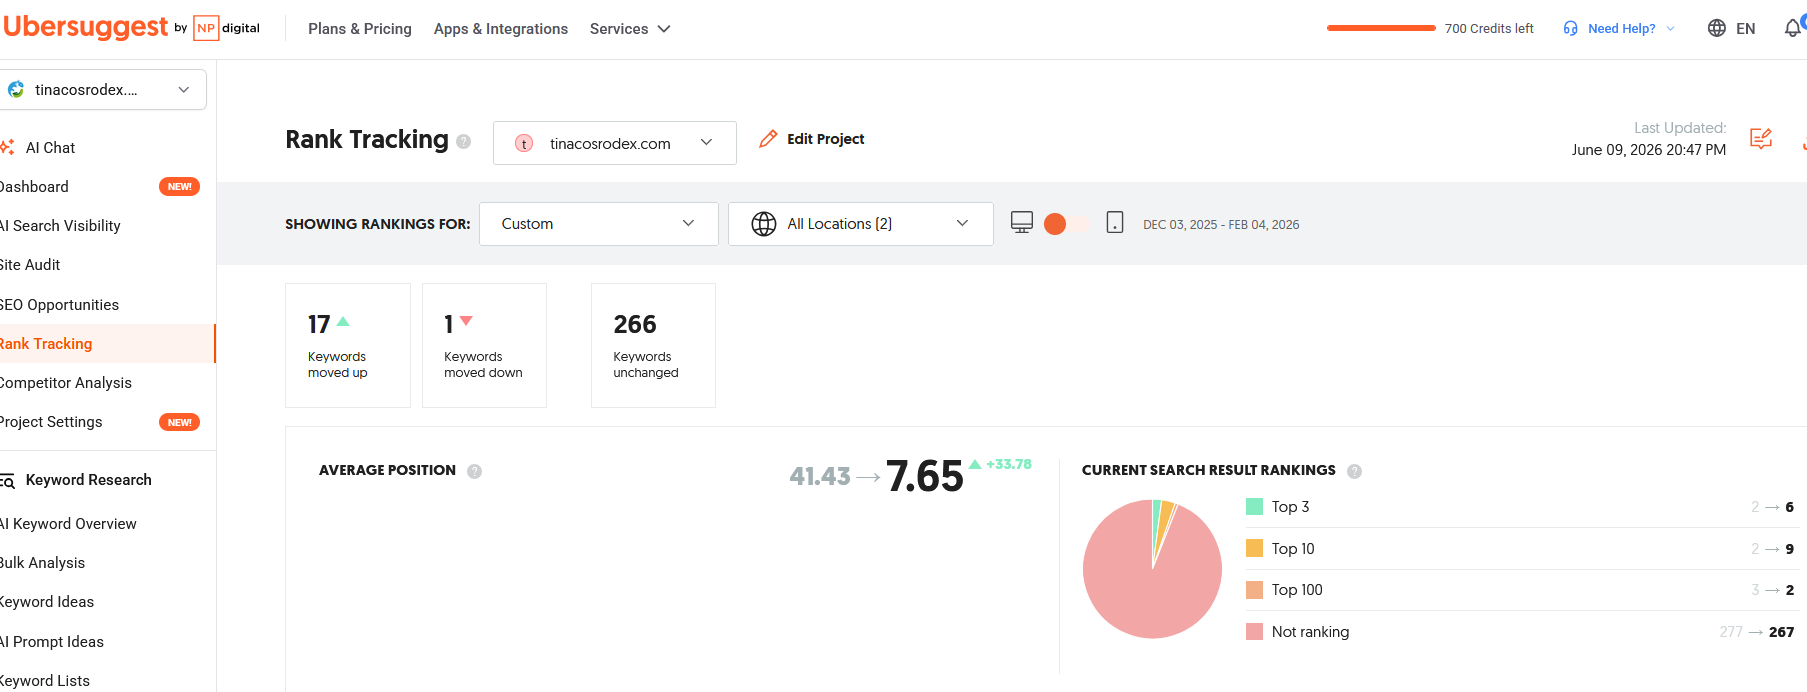Open Plans & Pricing
1807x692 pixels.
[360, 29]
